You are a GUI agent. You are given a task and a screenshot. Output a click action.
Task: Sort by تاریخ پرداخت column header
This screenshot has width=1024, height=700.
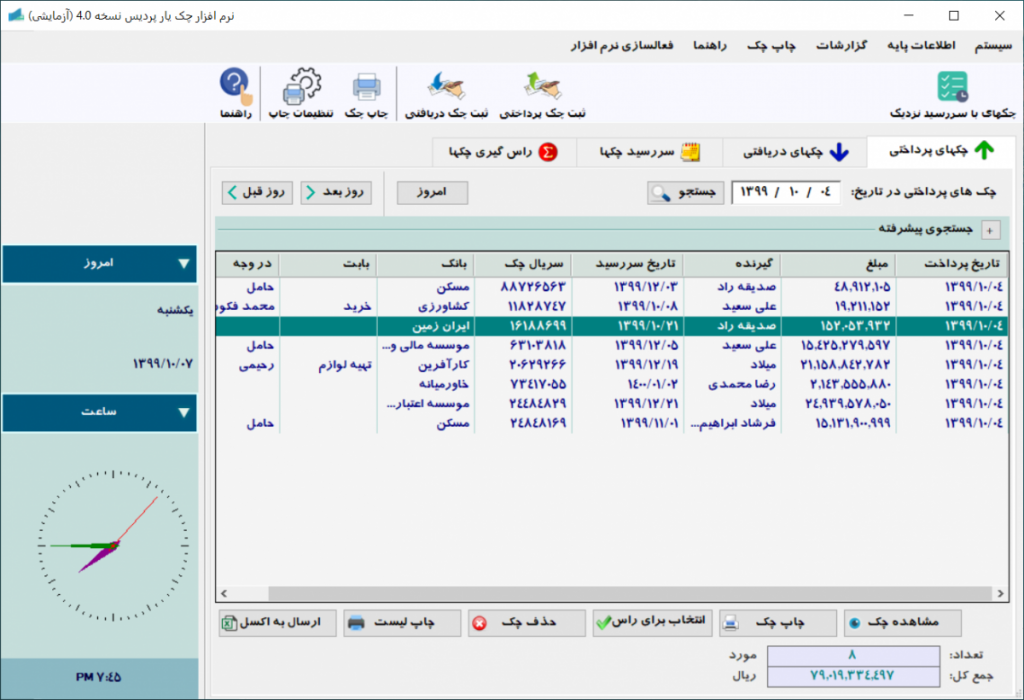click(952, 264)
